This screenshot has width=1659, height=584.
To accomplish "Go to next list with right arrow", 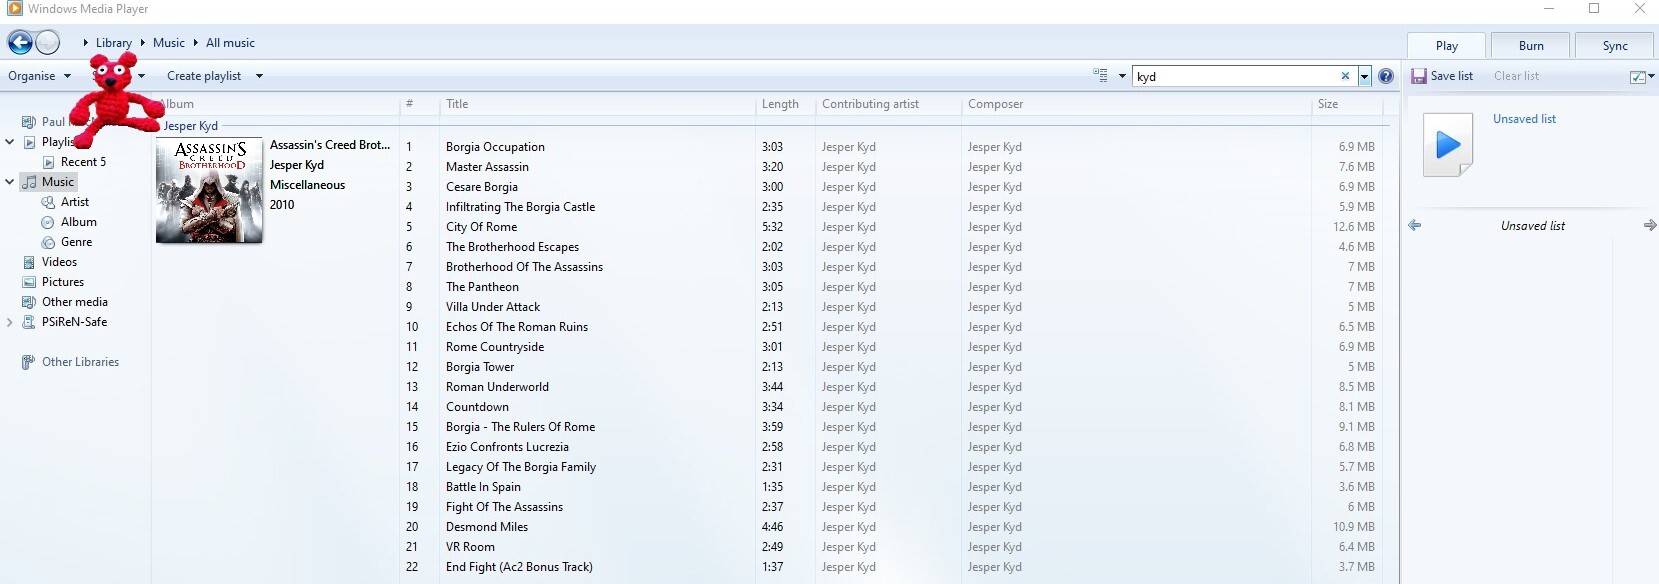I will pyautogui.click(x=1650, y=226).
